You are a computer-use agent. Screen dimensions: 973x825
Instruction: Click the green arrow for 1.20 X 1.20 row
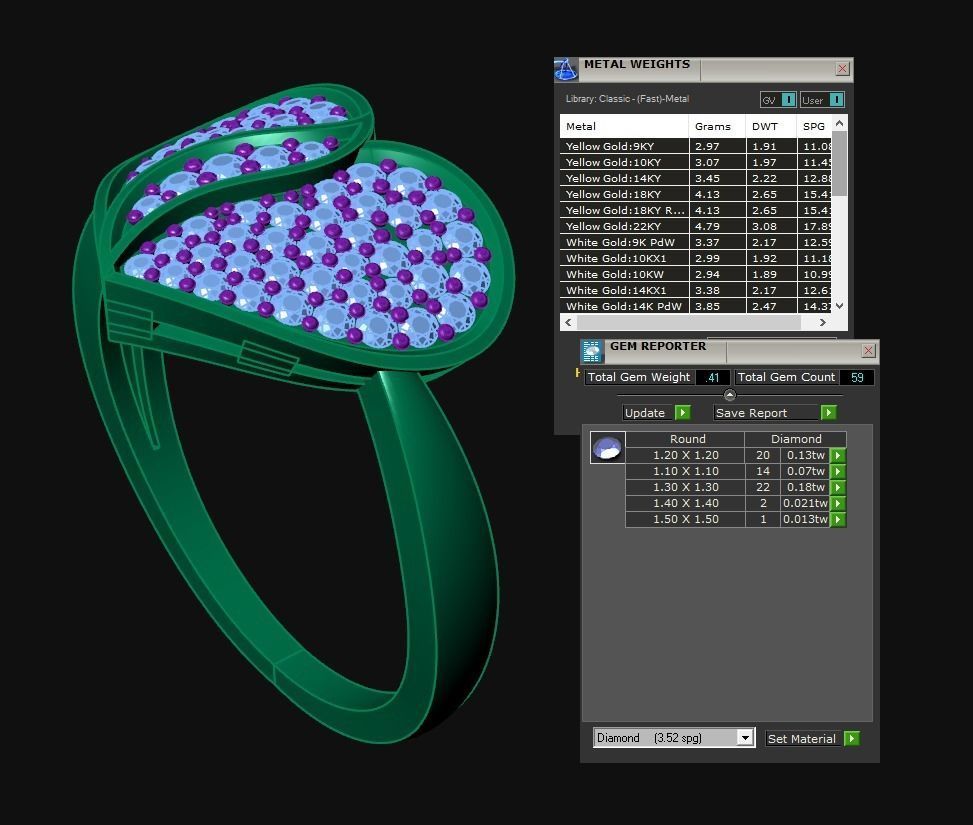pos(838,455)
